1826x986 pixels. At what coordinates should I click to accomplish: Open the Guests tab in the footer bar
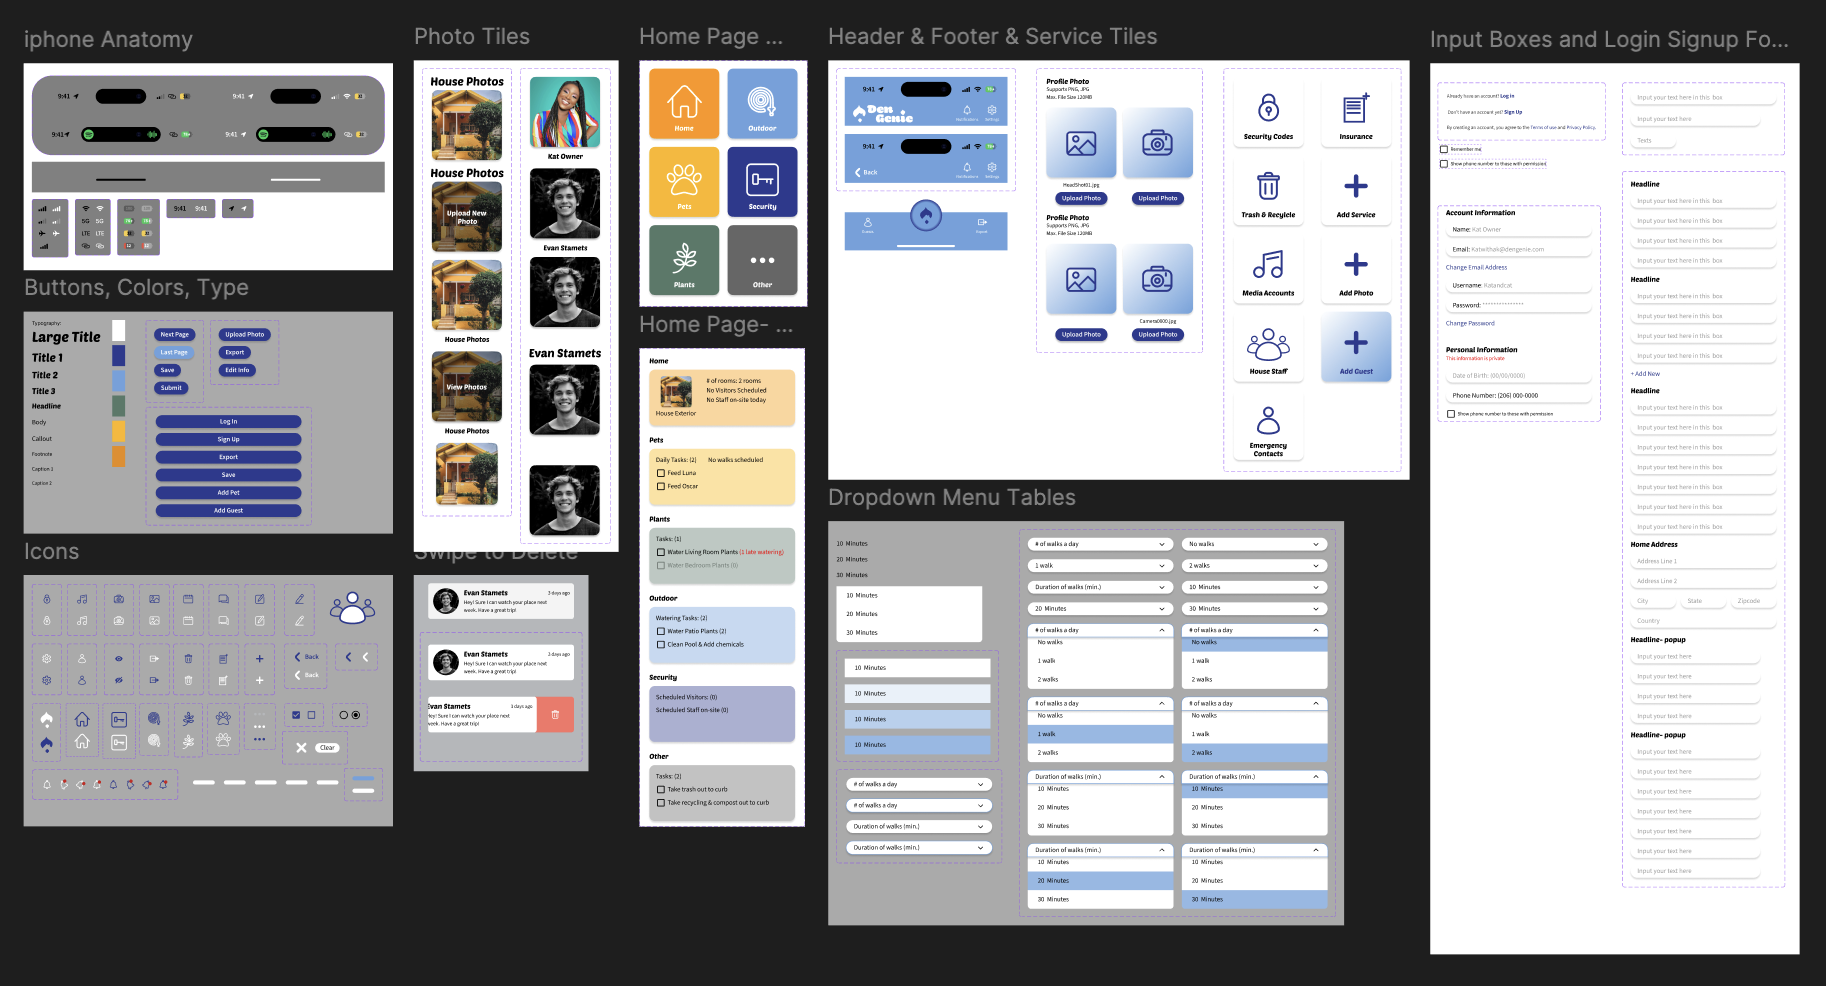coord(867,225)
